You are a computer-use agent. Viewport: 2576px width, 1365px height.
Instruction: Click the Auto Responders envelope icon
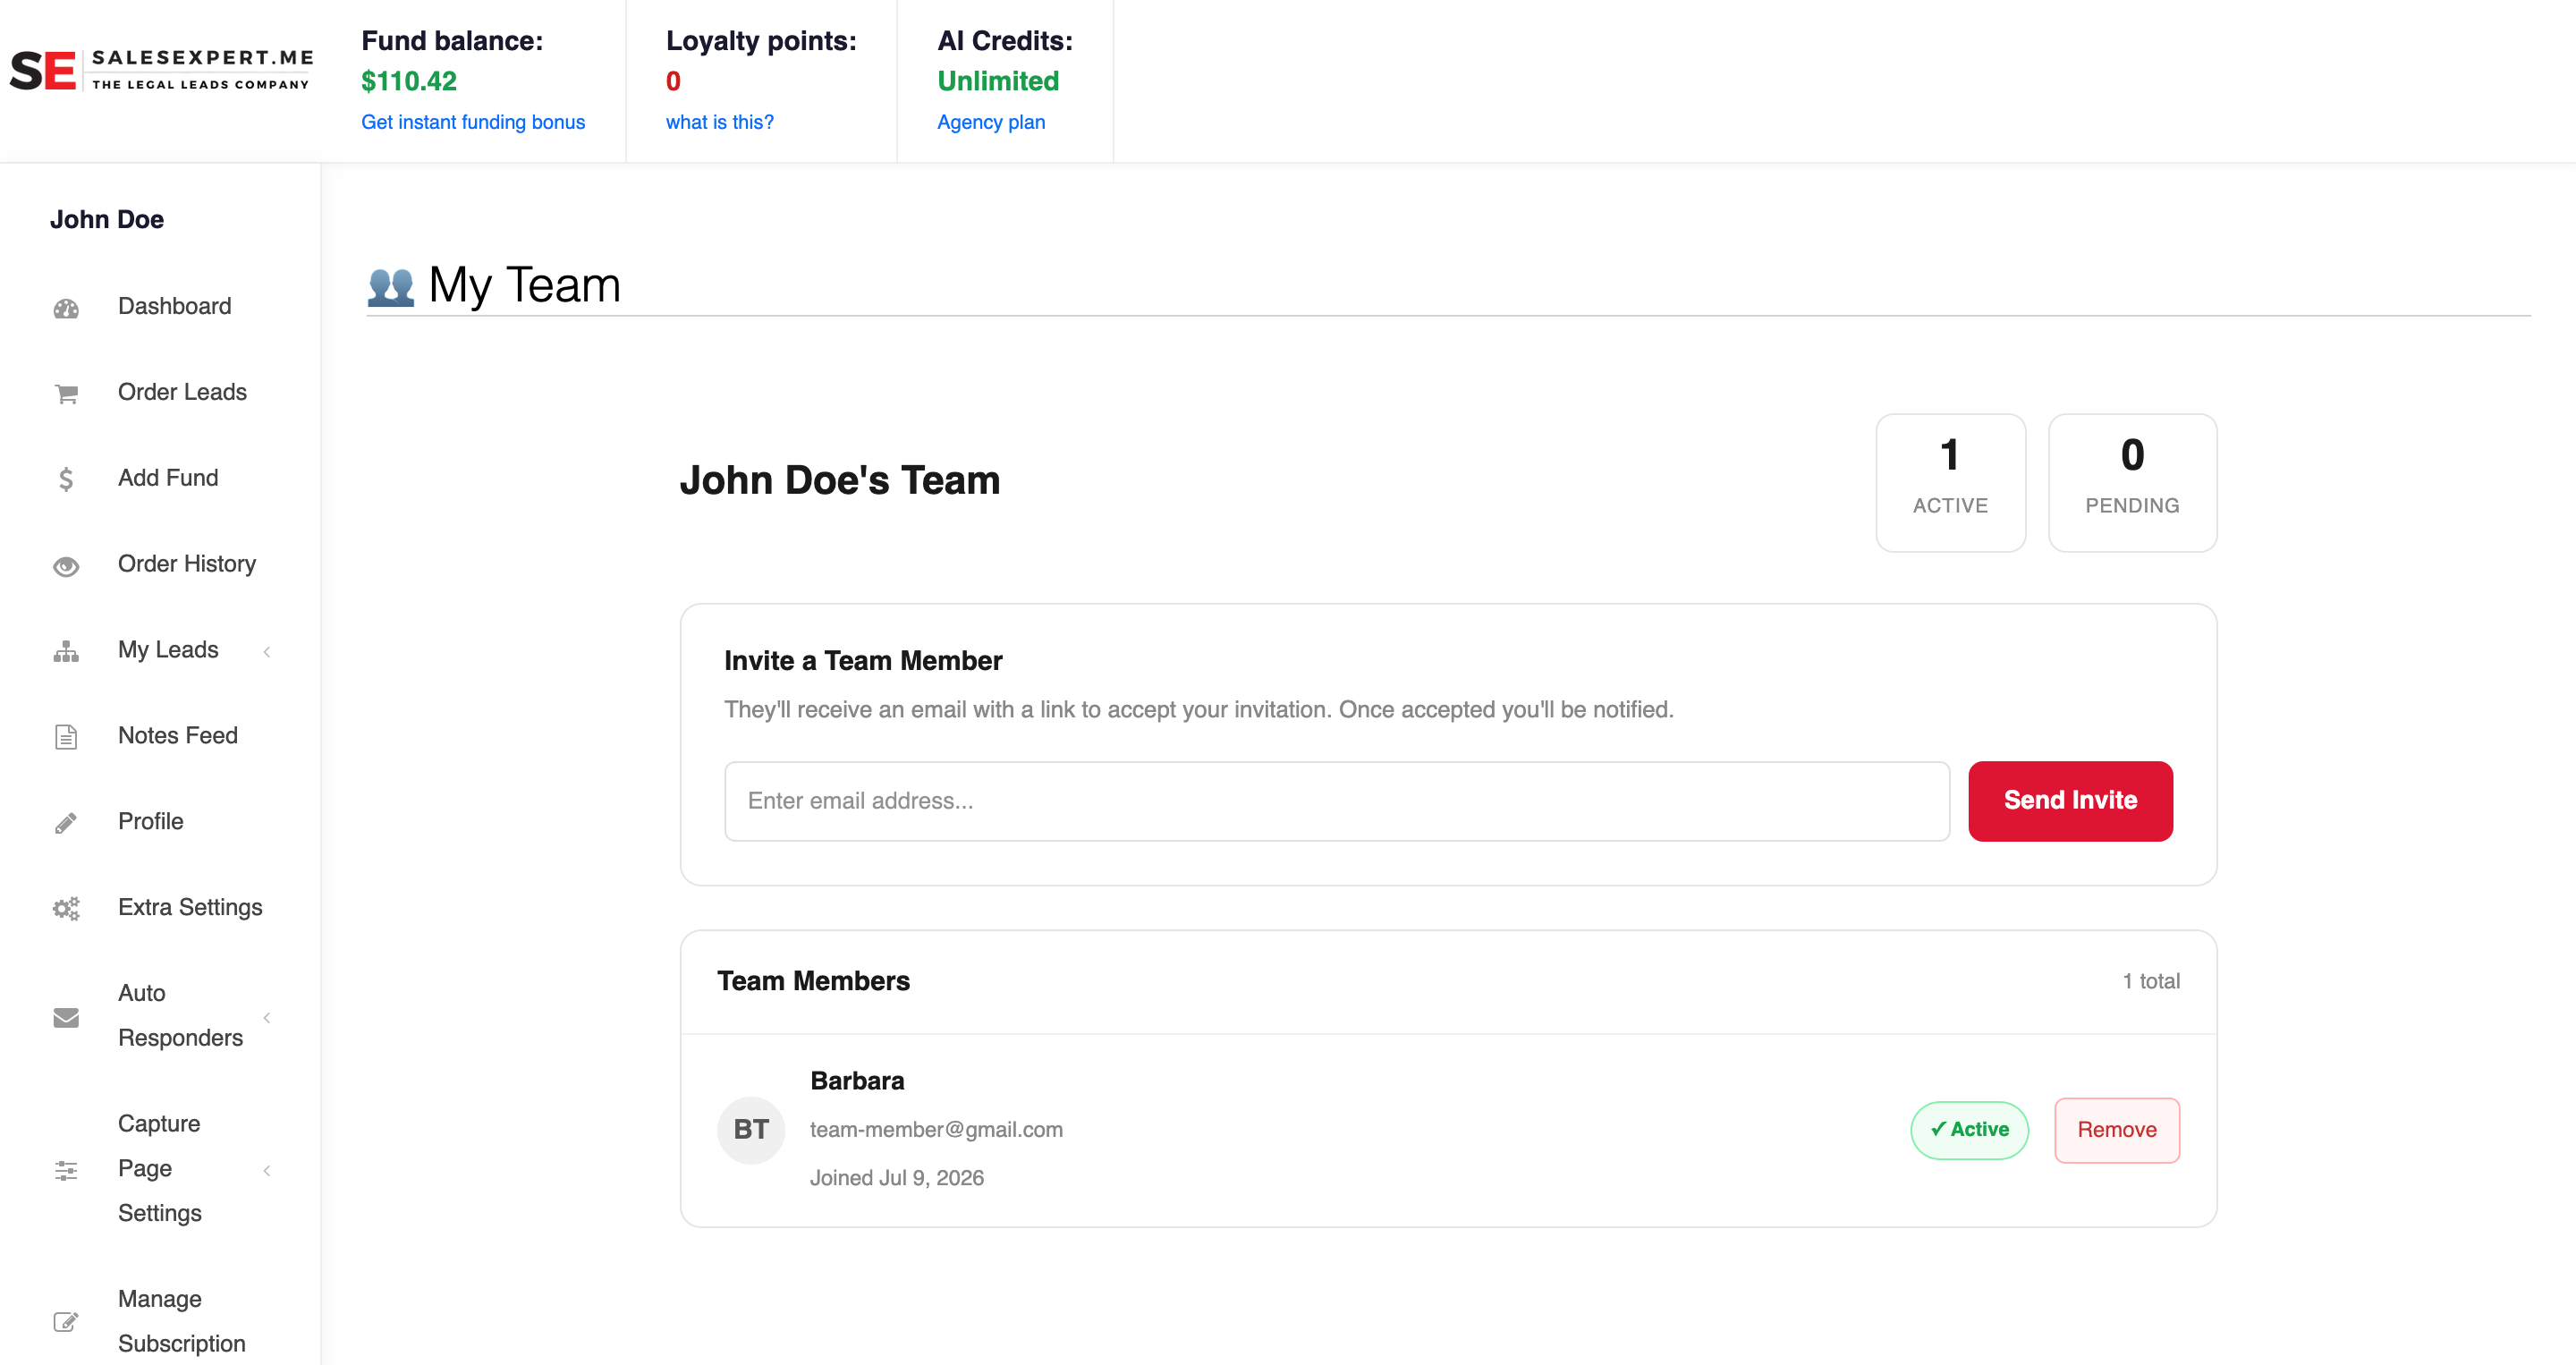[66, 1017]
